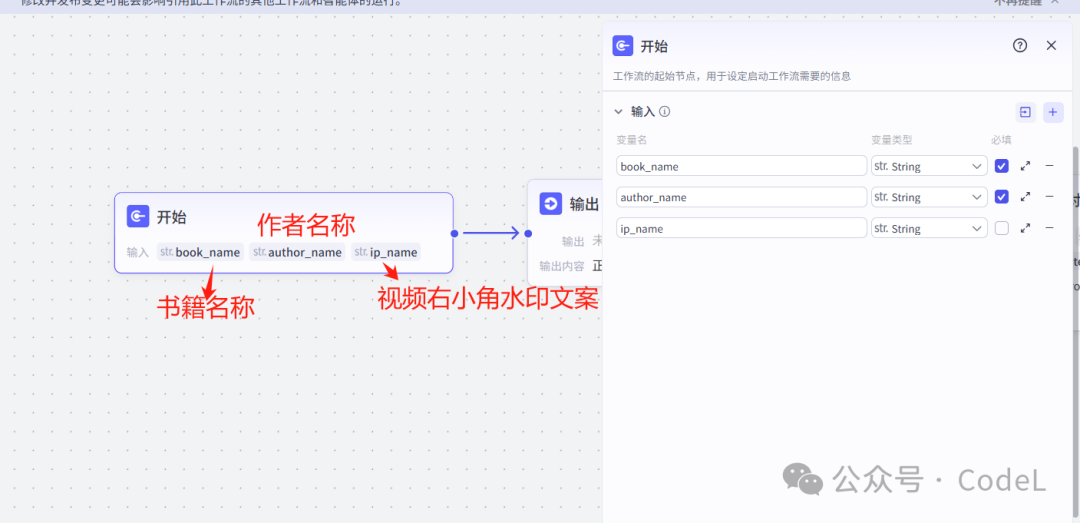Remove the ip_name variable with minus

1049,227
